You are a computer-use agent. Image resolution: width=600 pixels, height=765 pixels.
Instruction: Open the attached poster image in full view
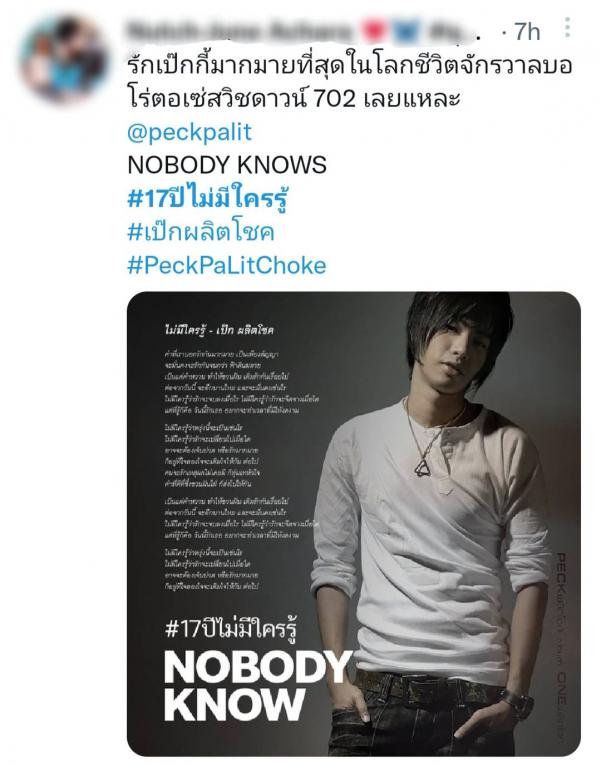354,523
